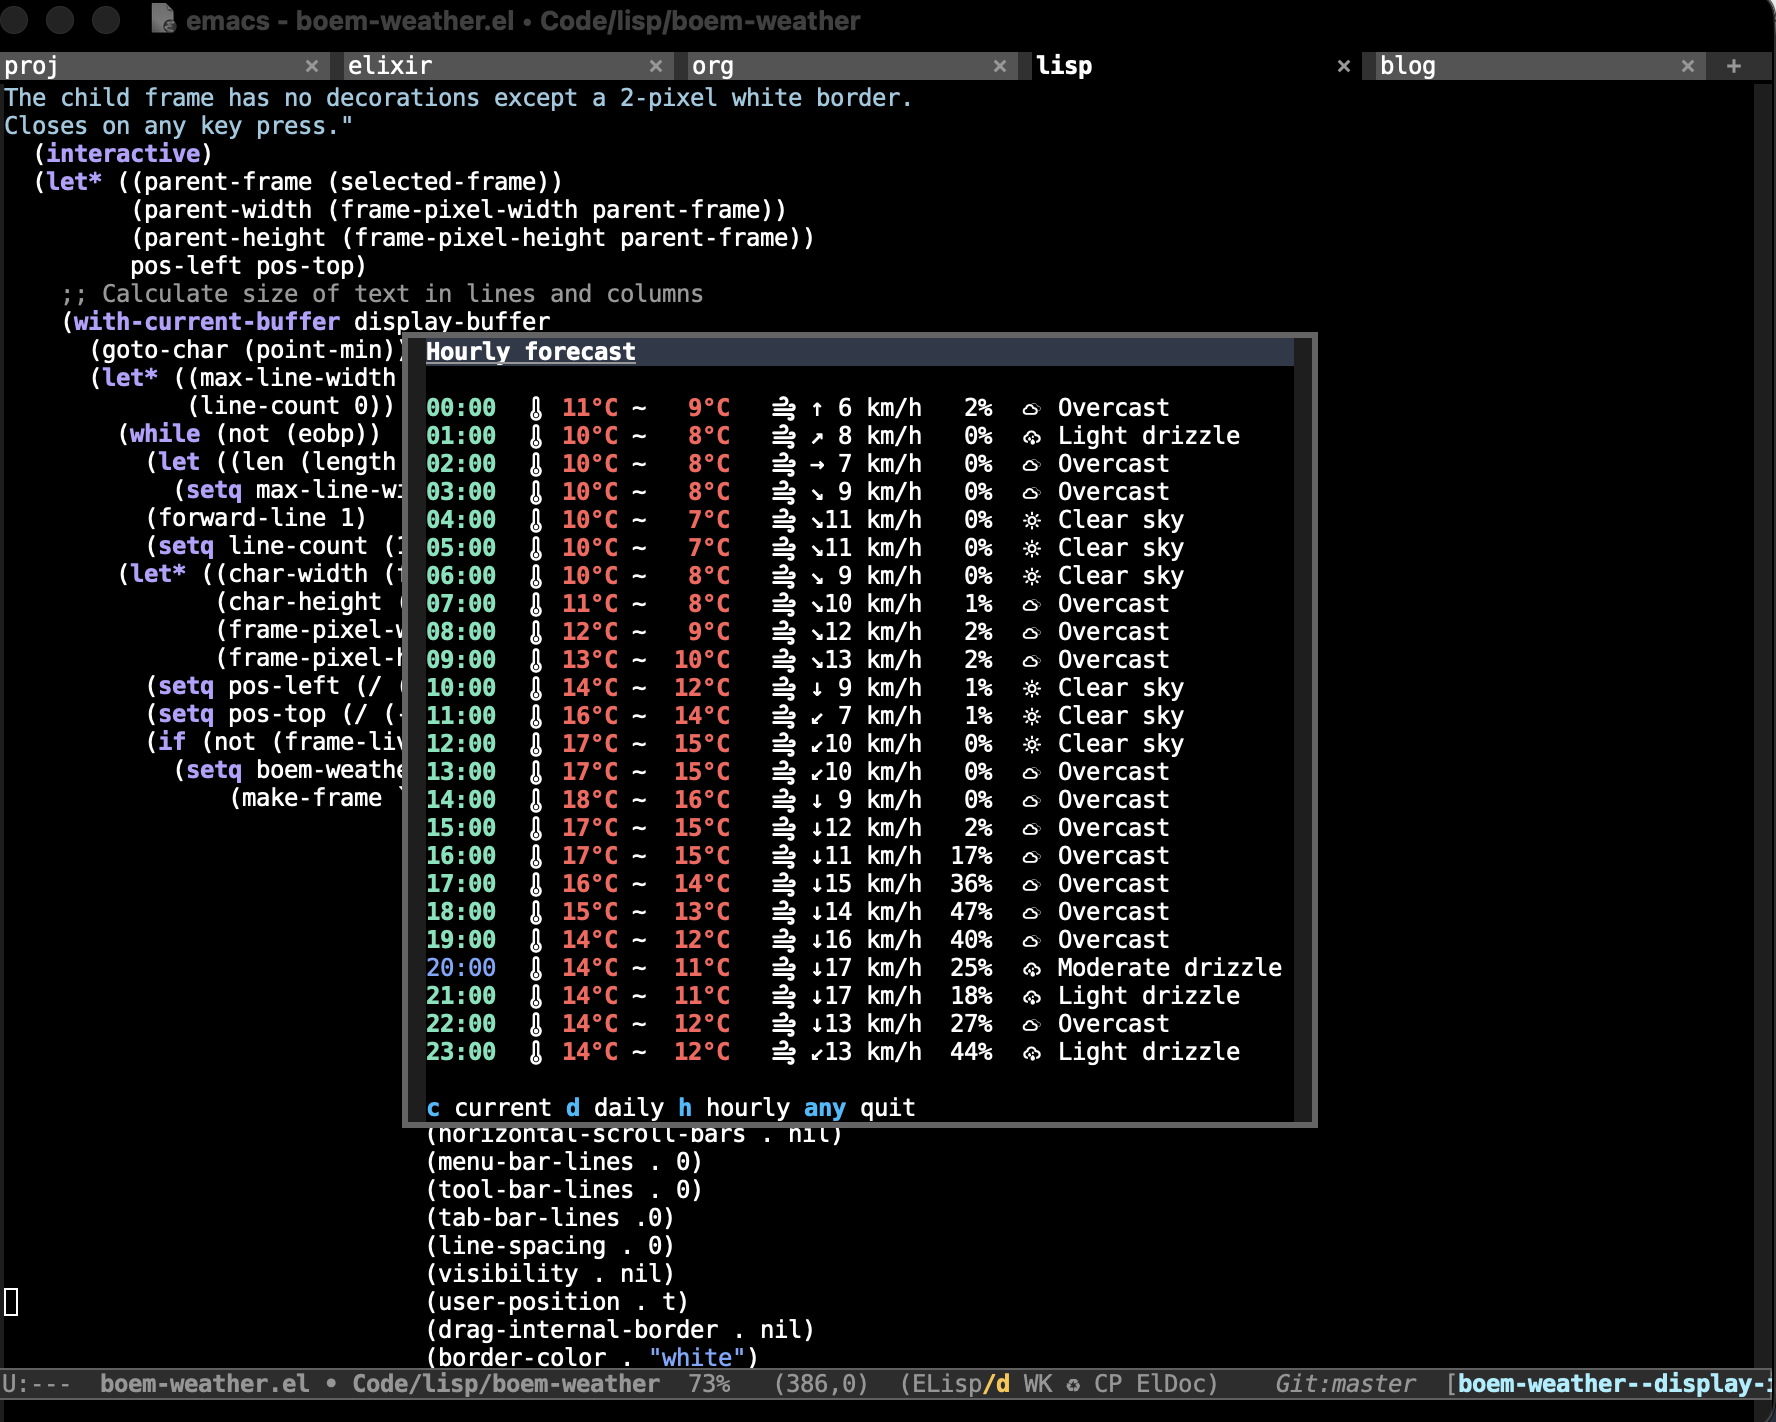
Task: Add a new tab with the plus icon
Action: (1734, 66)
